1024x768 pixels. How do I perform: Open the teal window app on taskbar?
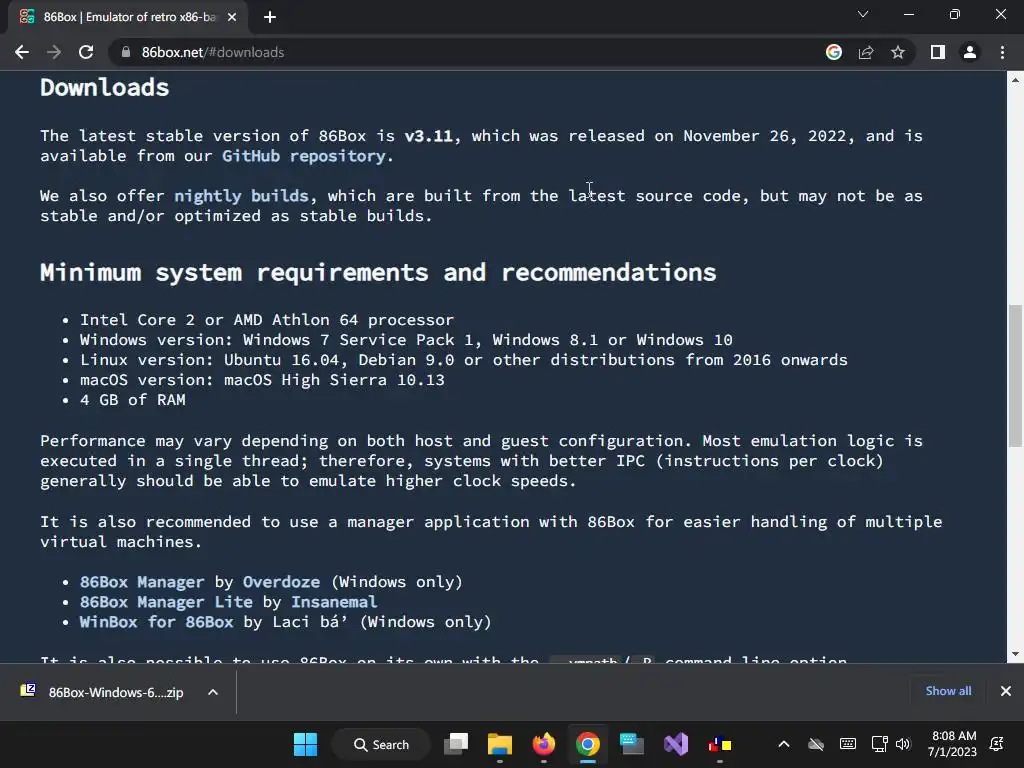pos(632,744)
